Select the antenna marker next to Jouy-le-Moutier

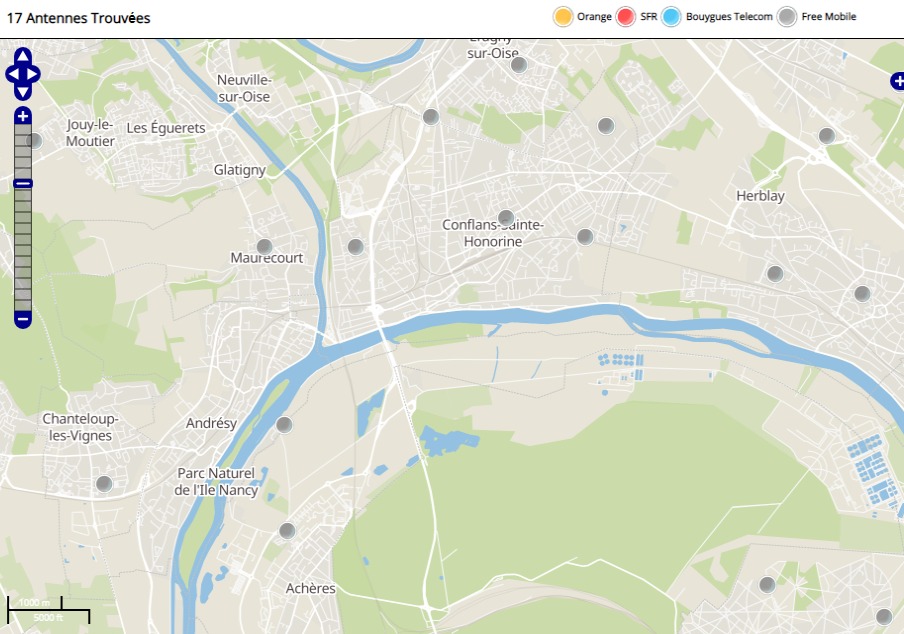(x=35, y=141)
